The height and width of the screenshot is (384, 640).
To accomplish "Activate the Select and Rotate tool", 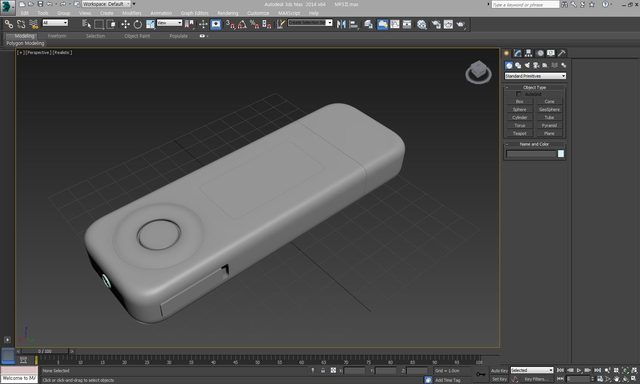I will (x=138, y=24).
